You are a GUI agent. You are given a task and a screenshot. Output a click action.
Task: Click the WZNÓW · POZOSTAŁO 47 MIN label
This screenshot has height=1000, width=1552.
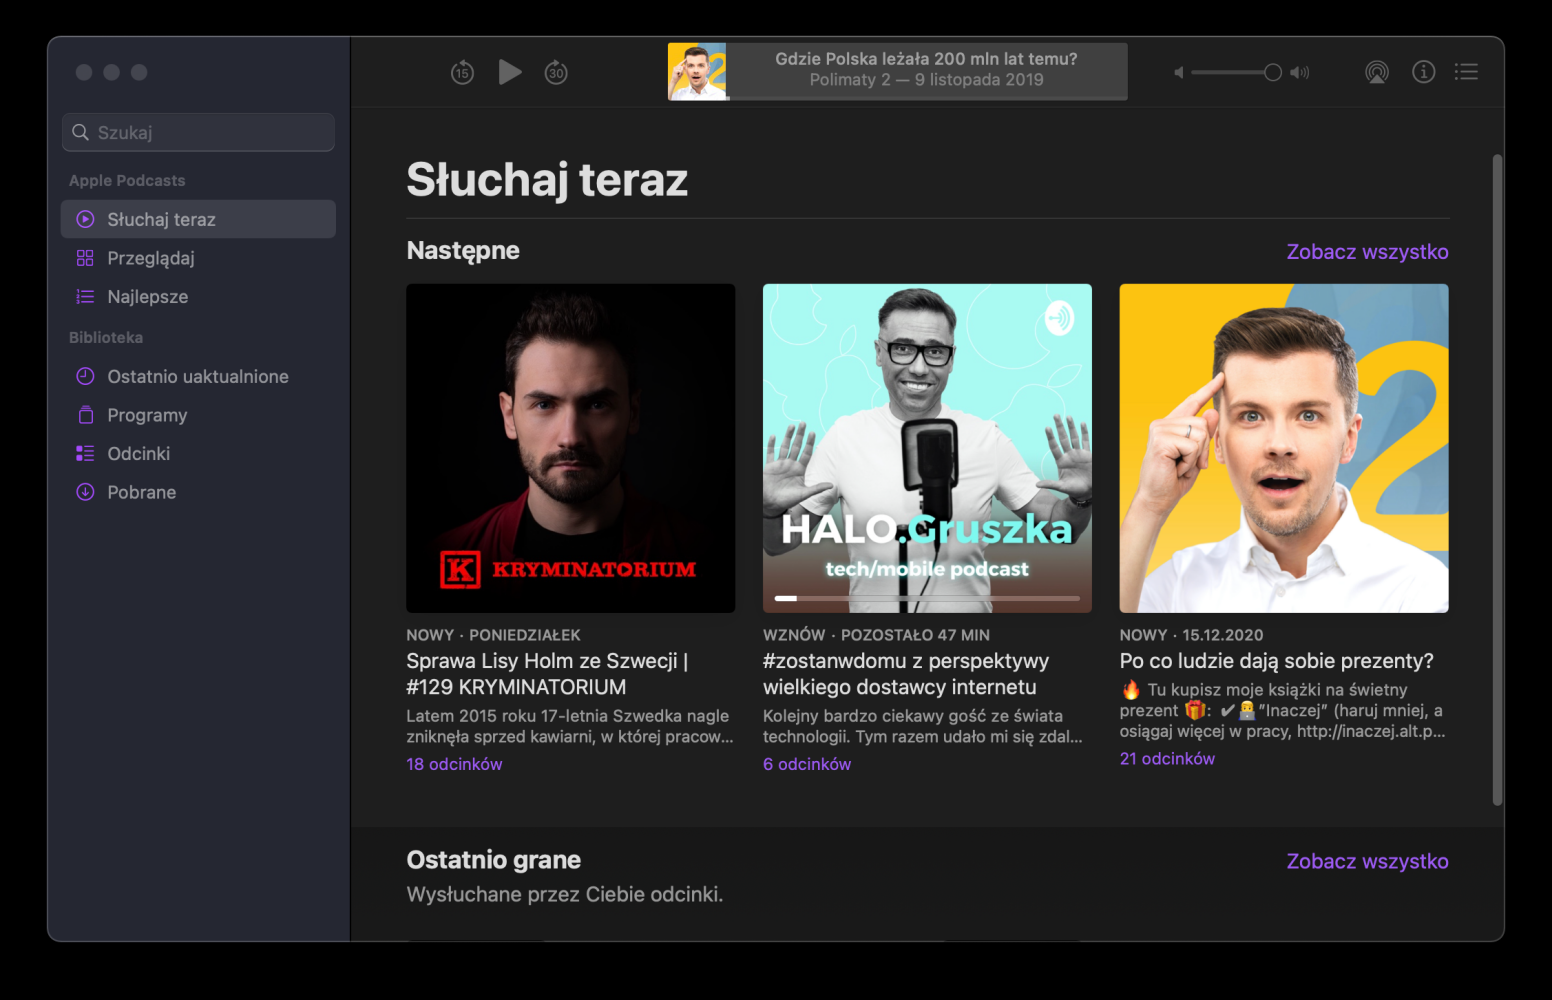tap(876, 635)
